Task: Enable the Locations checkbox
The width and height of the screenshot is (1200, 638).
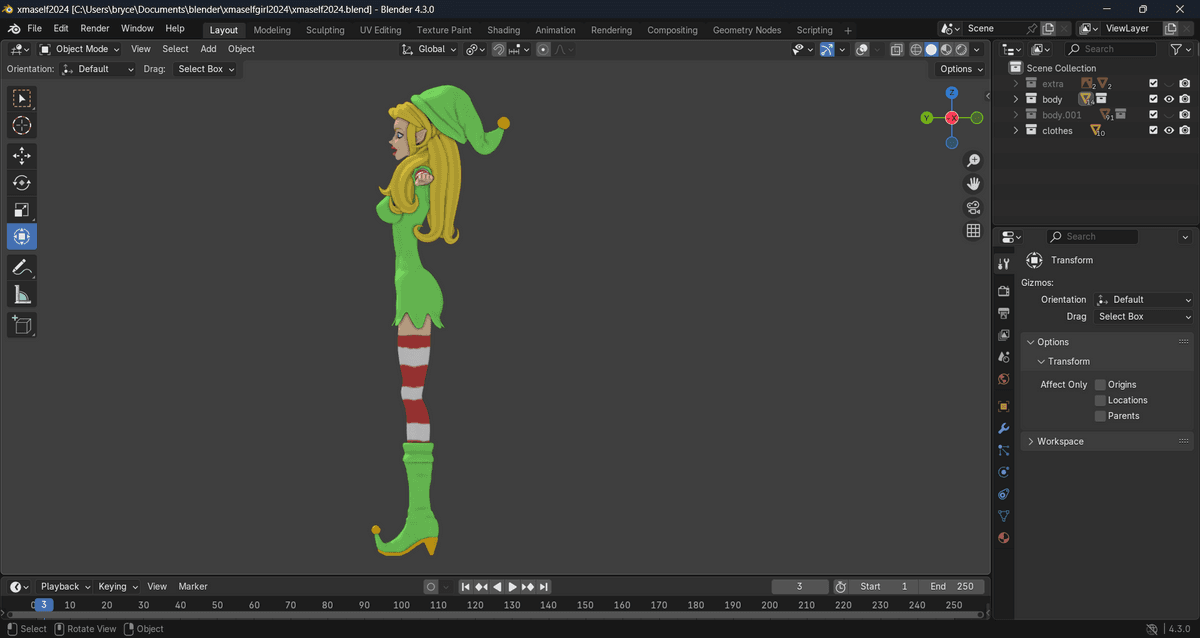Action: tap(1100, 400)
